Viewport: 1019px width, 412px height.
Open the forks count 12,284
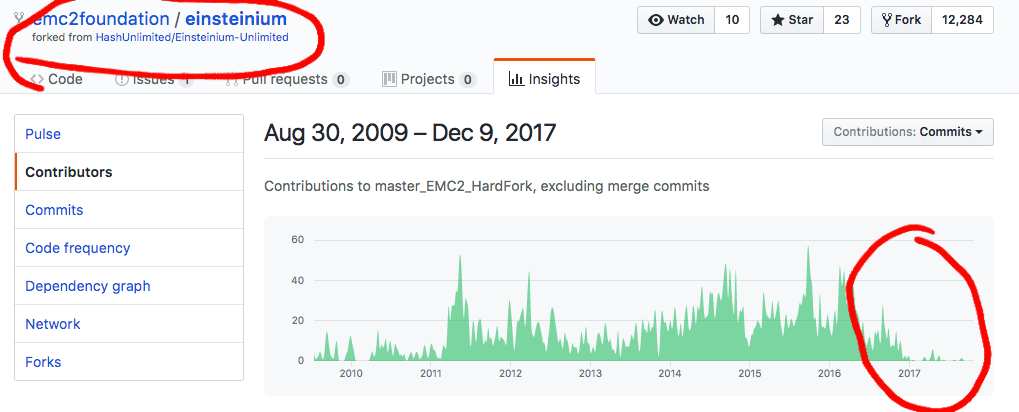tap(962, 20)
